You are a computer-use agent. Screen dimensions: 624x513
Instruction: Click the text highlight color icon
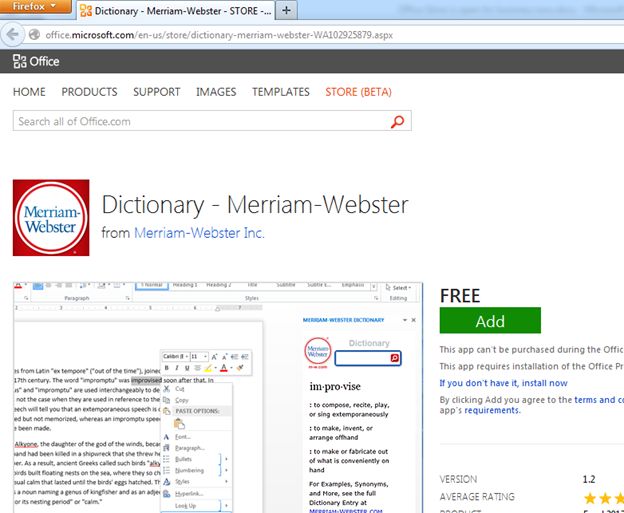(x=208, y=368)
